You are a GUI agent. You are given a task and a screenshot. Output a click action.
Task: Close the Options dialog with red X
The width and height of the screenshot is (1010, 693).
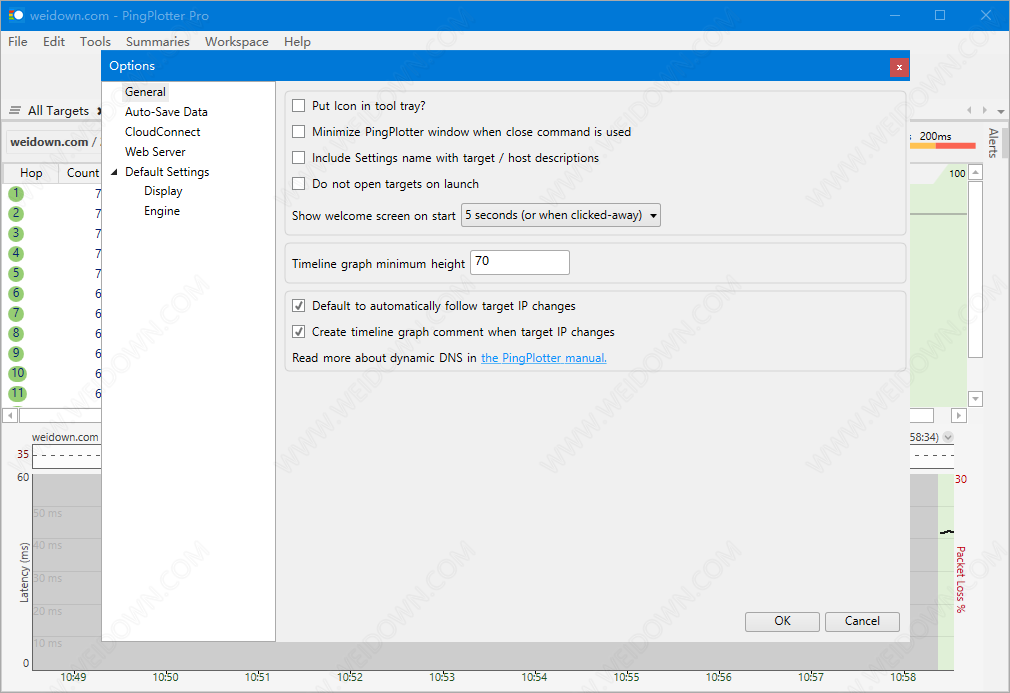click(899, 67)
